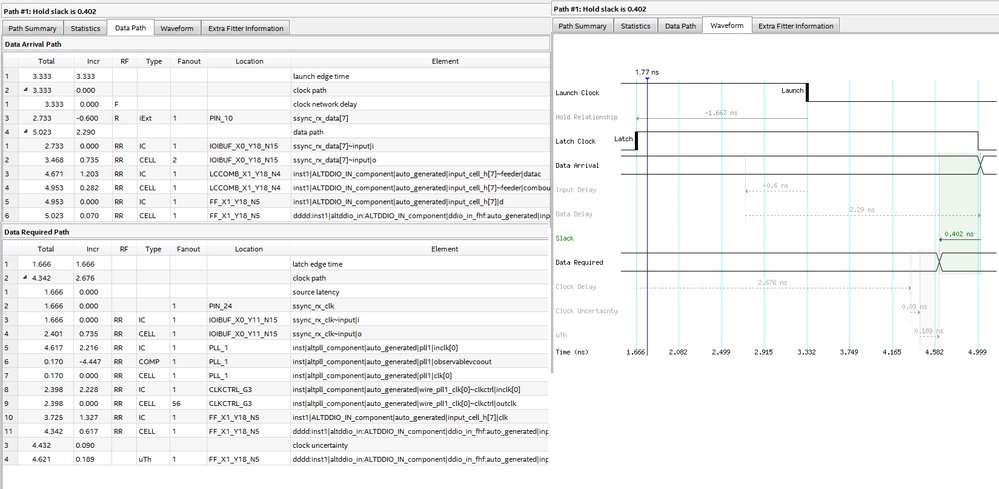Click the Launch edge marker on Launch Clock
The image size is (999, 489).
tap(807, 92)
